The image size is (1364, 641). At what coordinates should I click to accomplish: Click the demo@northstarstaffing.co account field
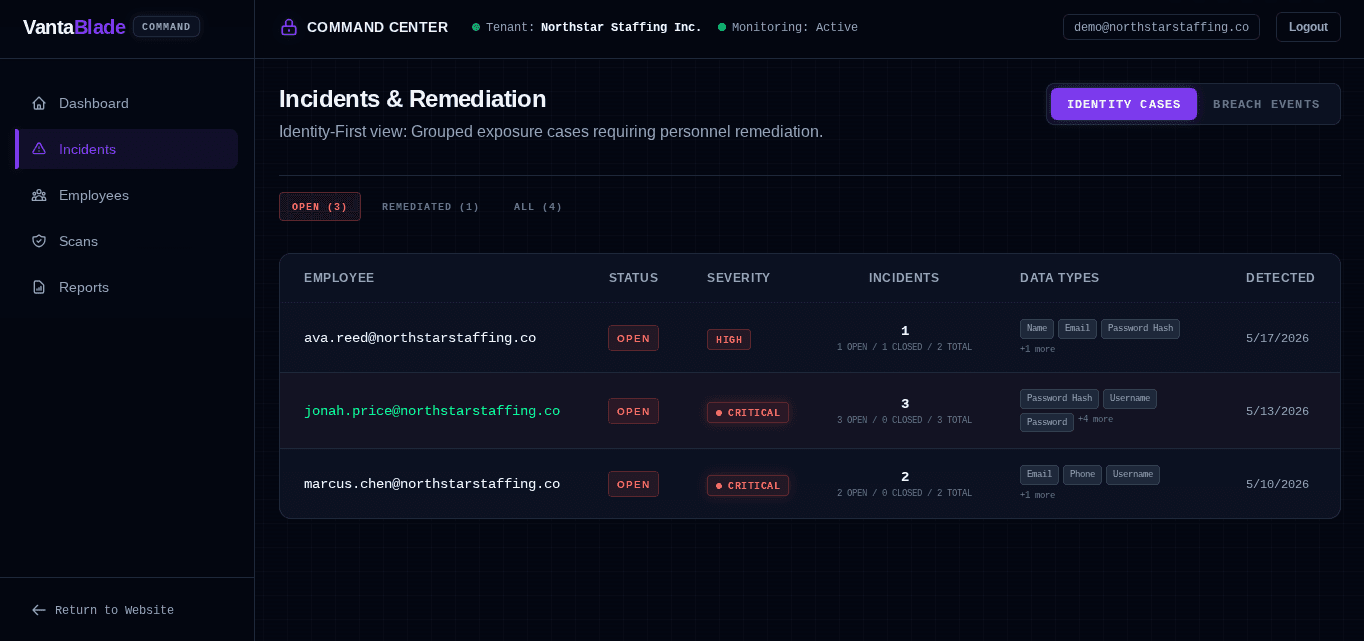[x=1161, y=27]
